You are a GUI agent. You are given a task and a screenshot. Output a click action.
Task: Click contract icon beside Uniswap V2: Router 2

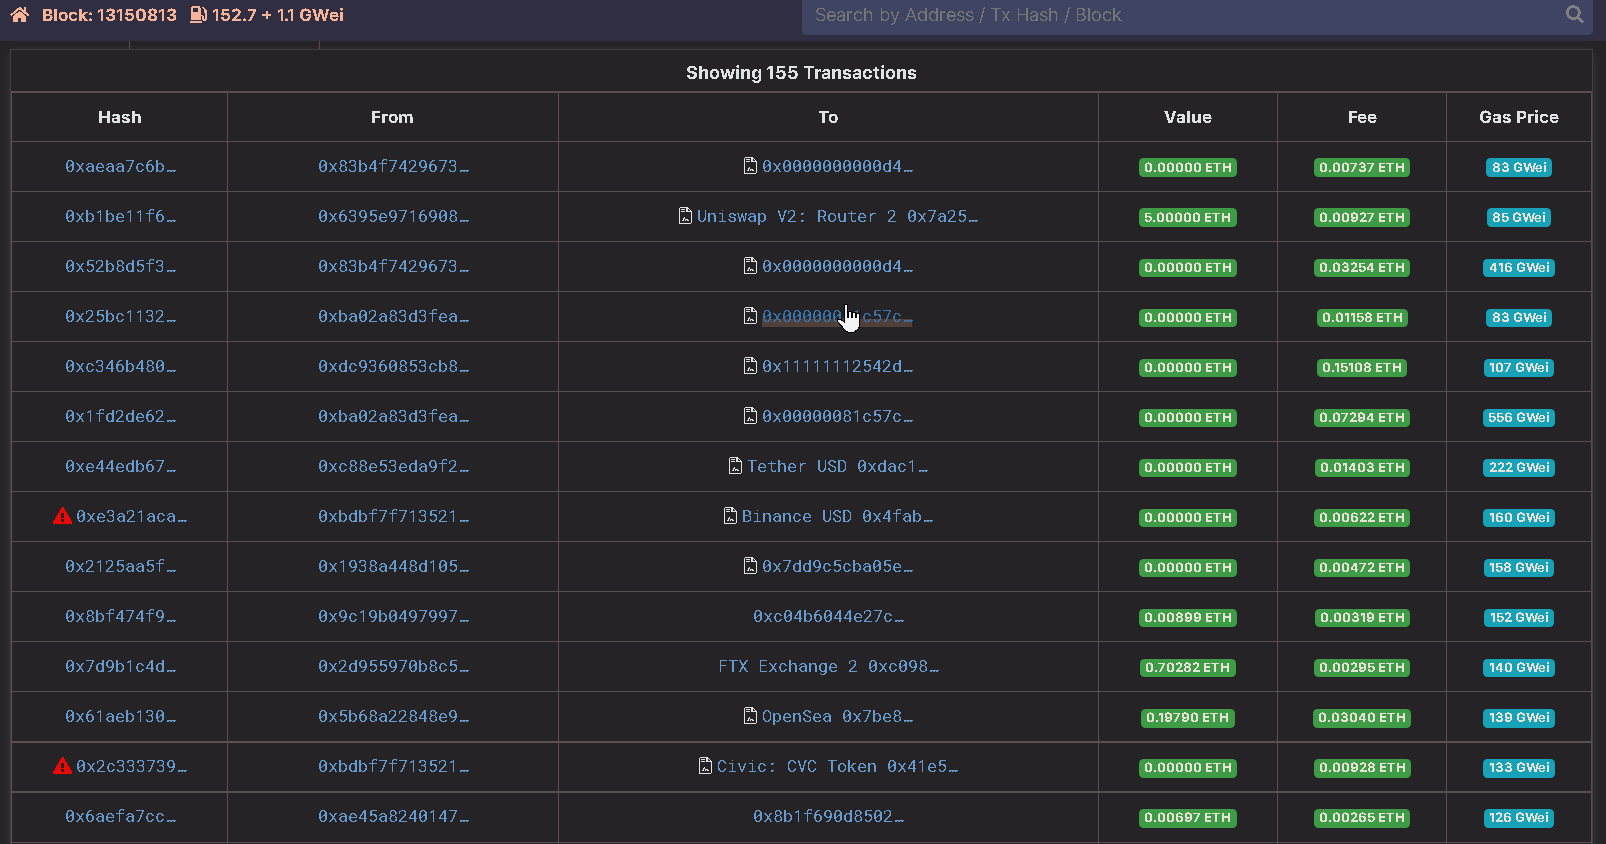[x=685, y=216]
